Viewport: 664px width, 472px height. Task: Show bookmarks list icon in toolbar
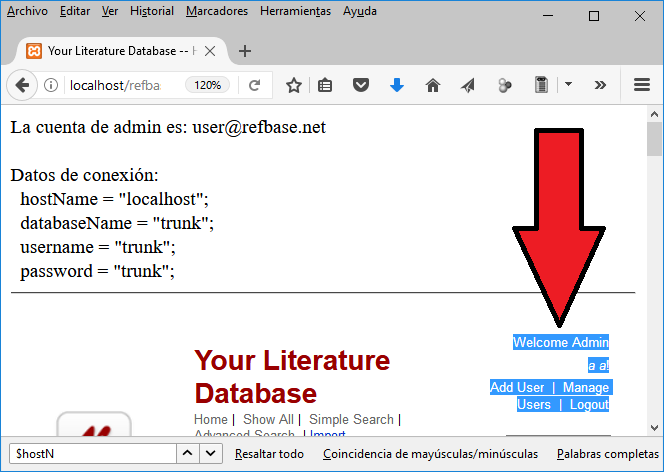click(325, 85)
